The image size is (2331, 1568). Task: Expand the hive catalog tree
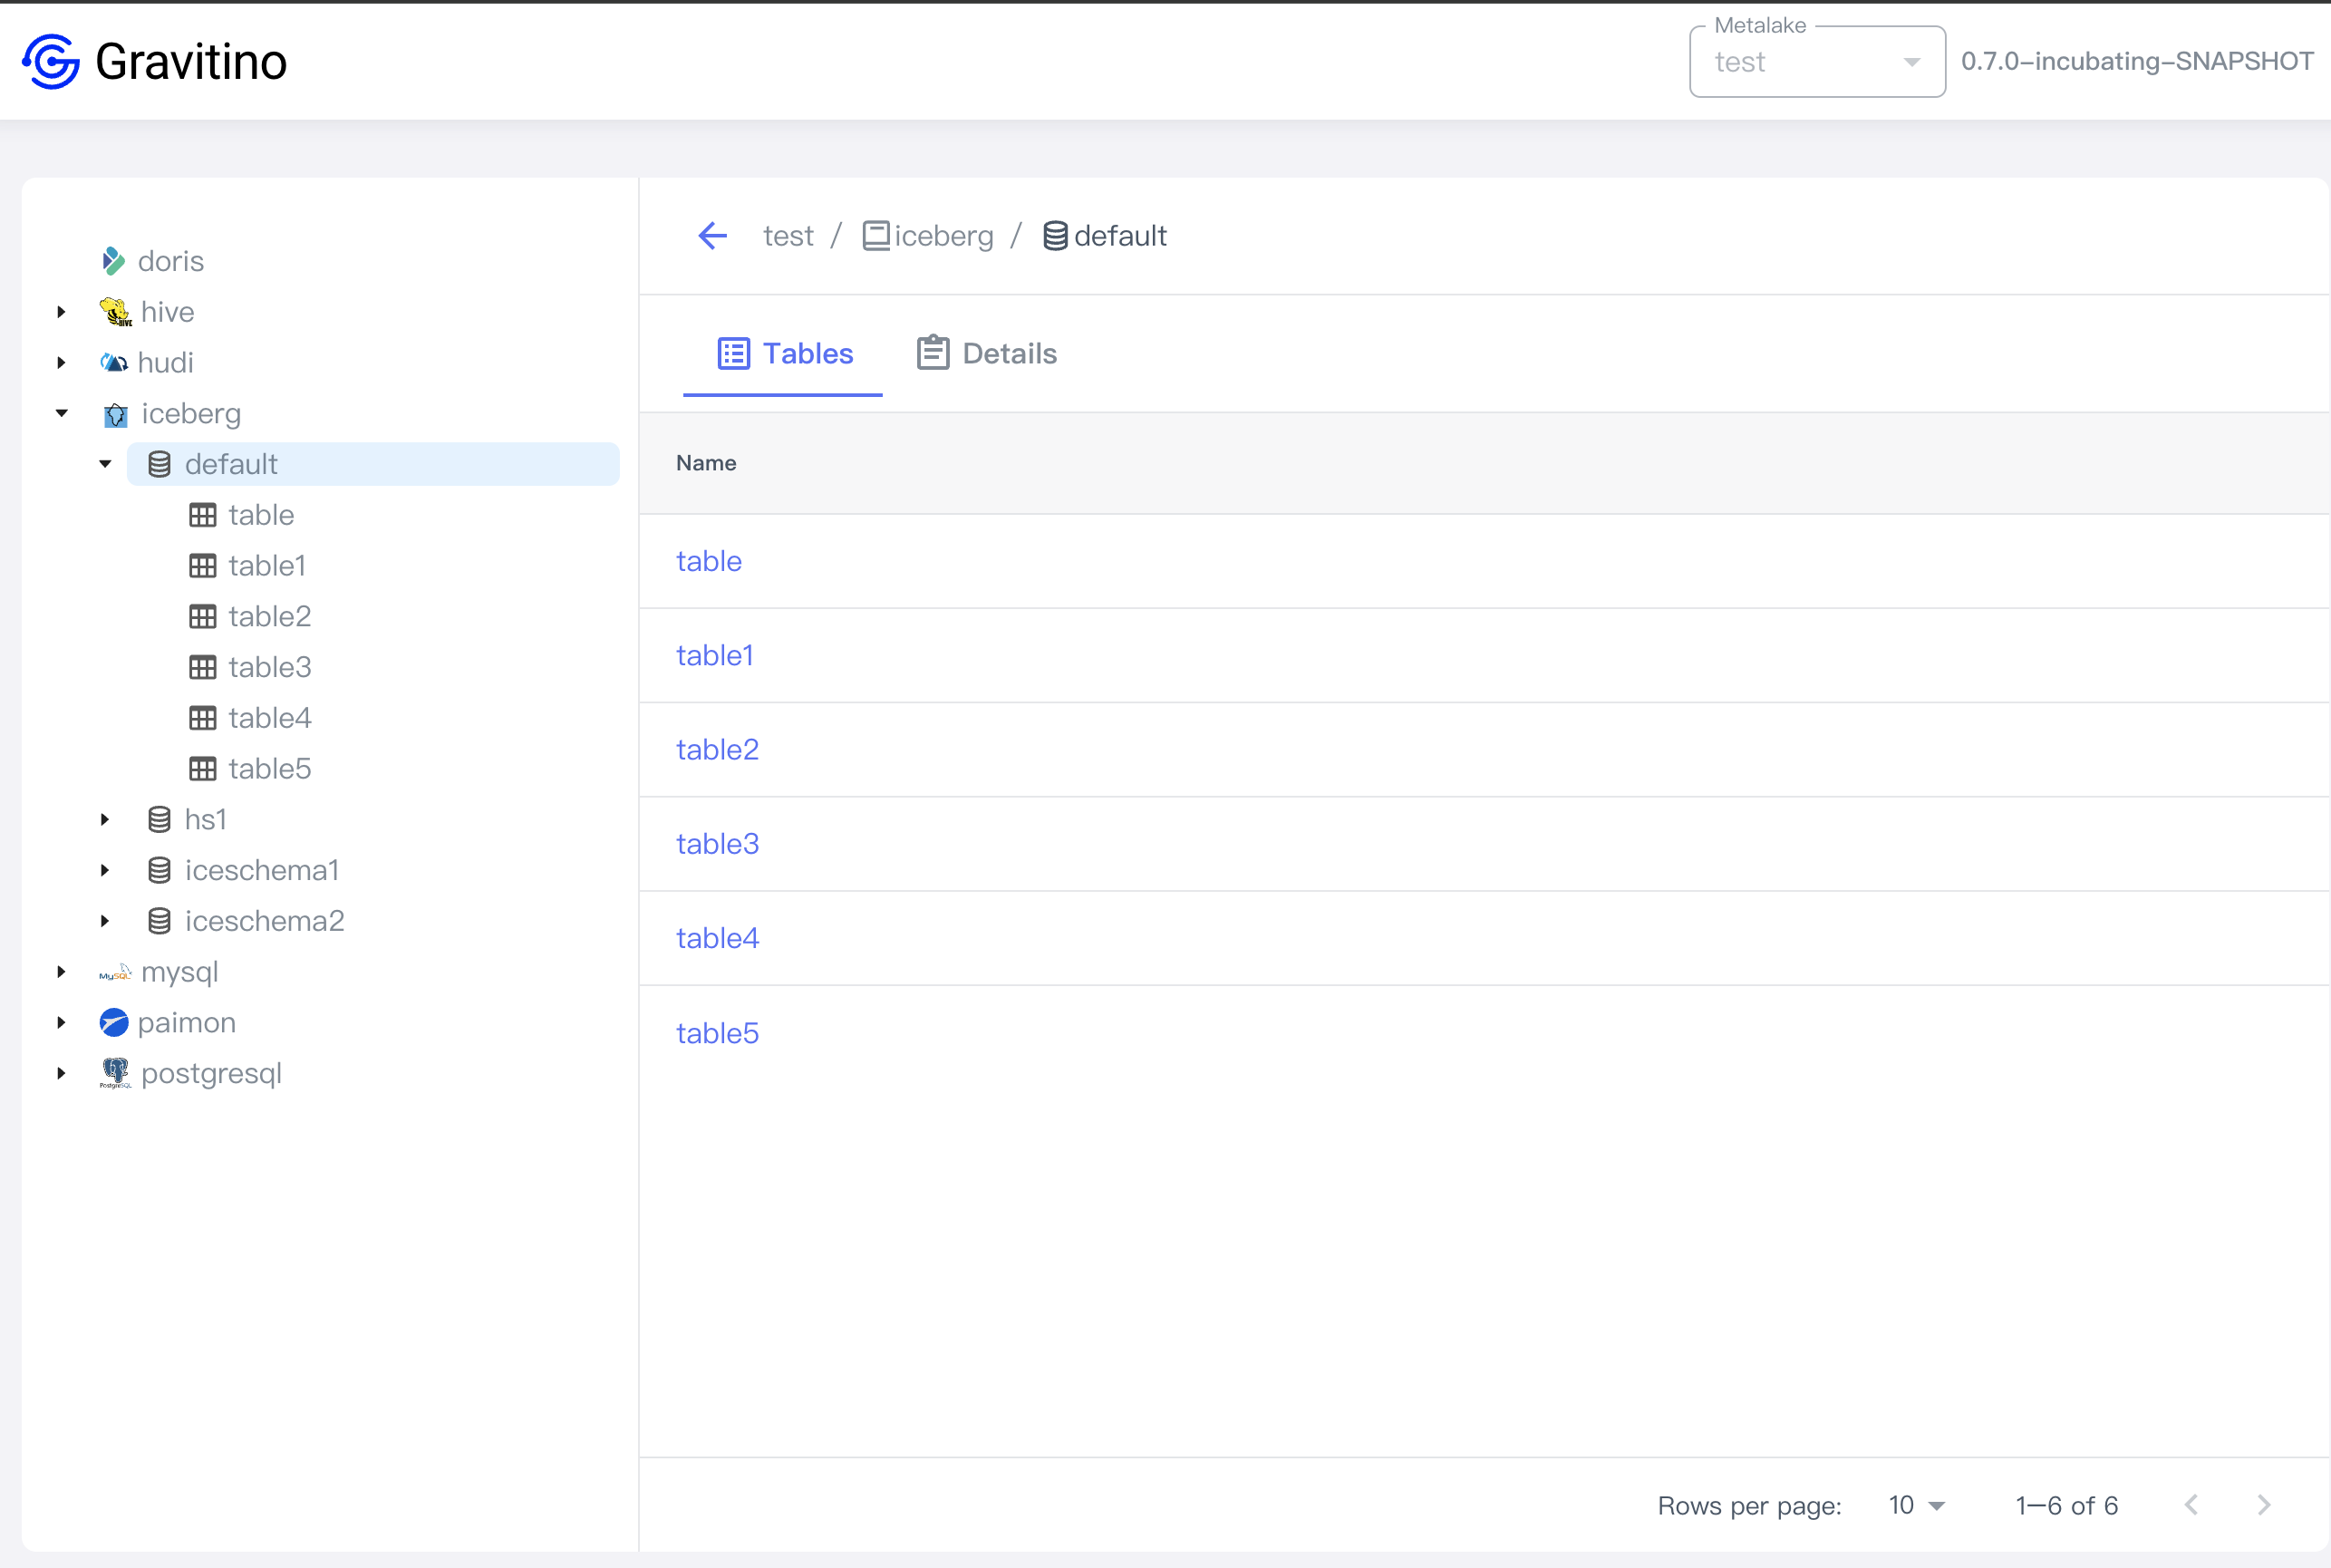point(60,312)
